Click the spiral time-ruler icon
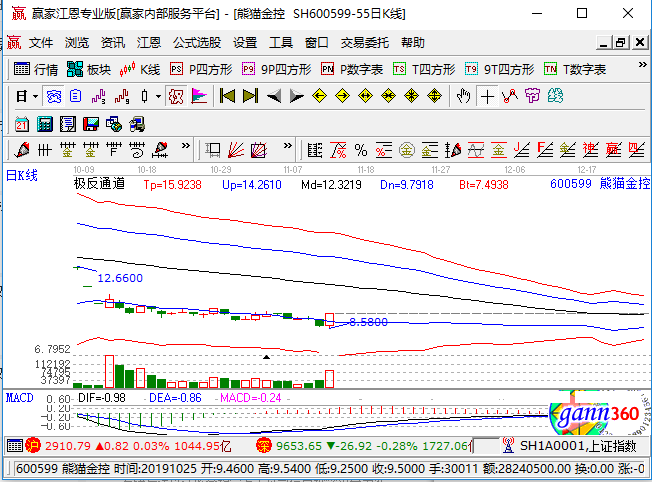The height and width of the screenshot is (482, 652). tap(137, 150)
